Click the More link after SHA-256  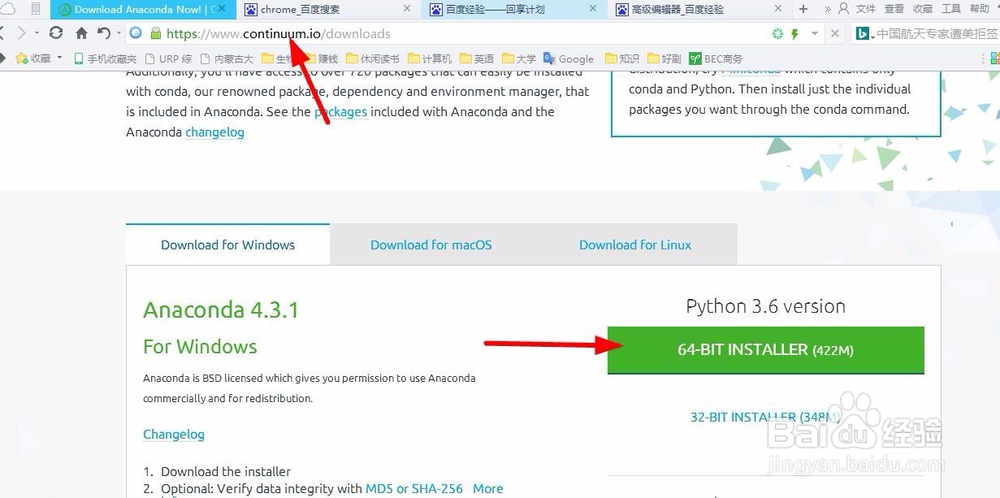pyautogui.click(x=488, y=488)
